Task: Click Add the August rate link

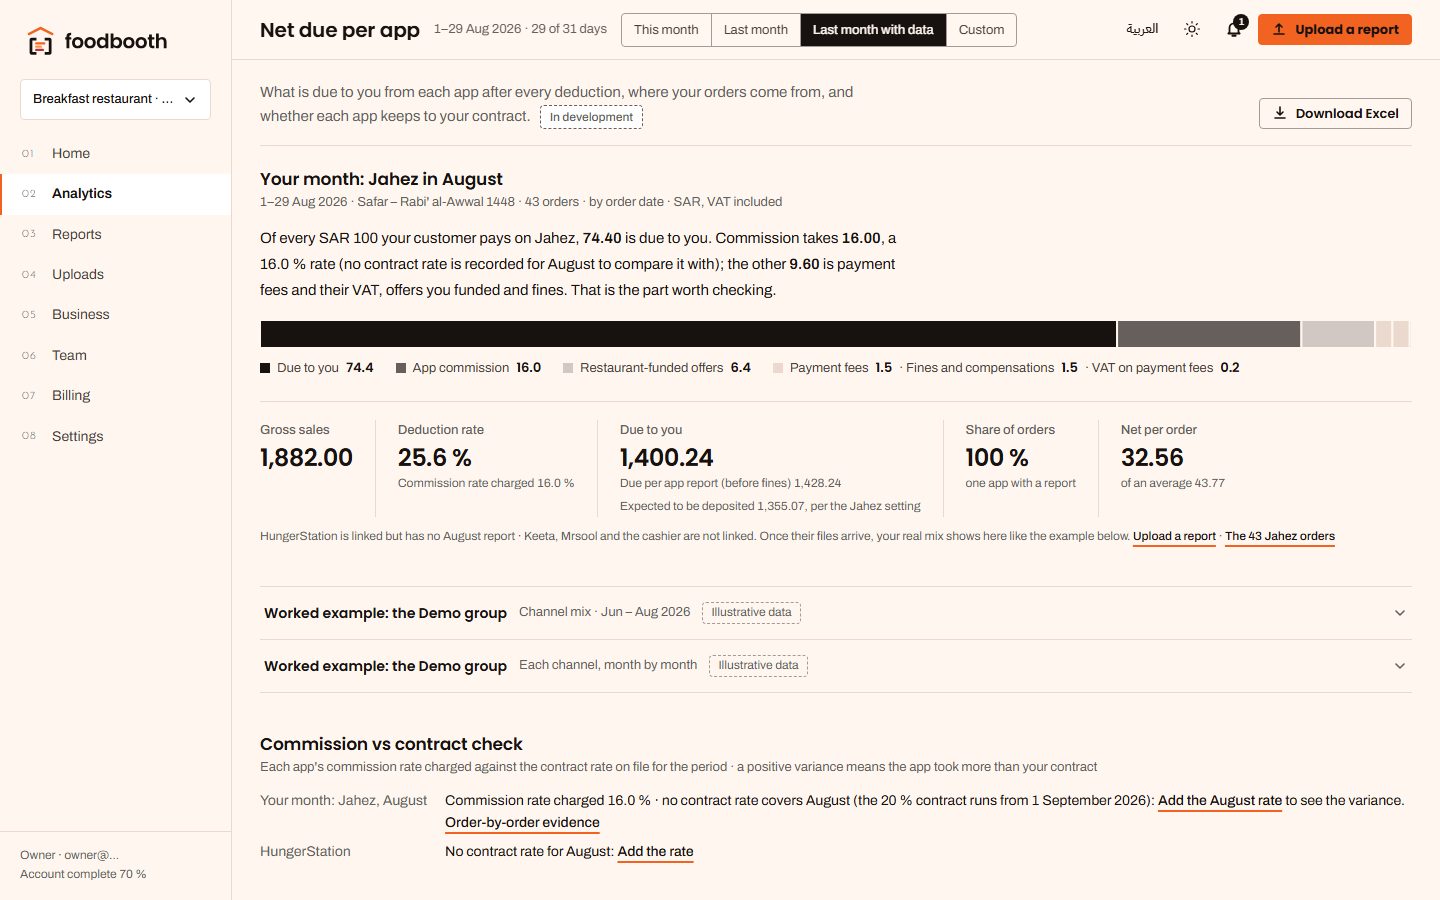Action: pos(1220,800)
